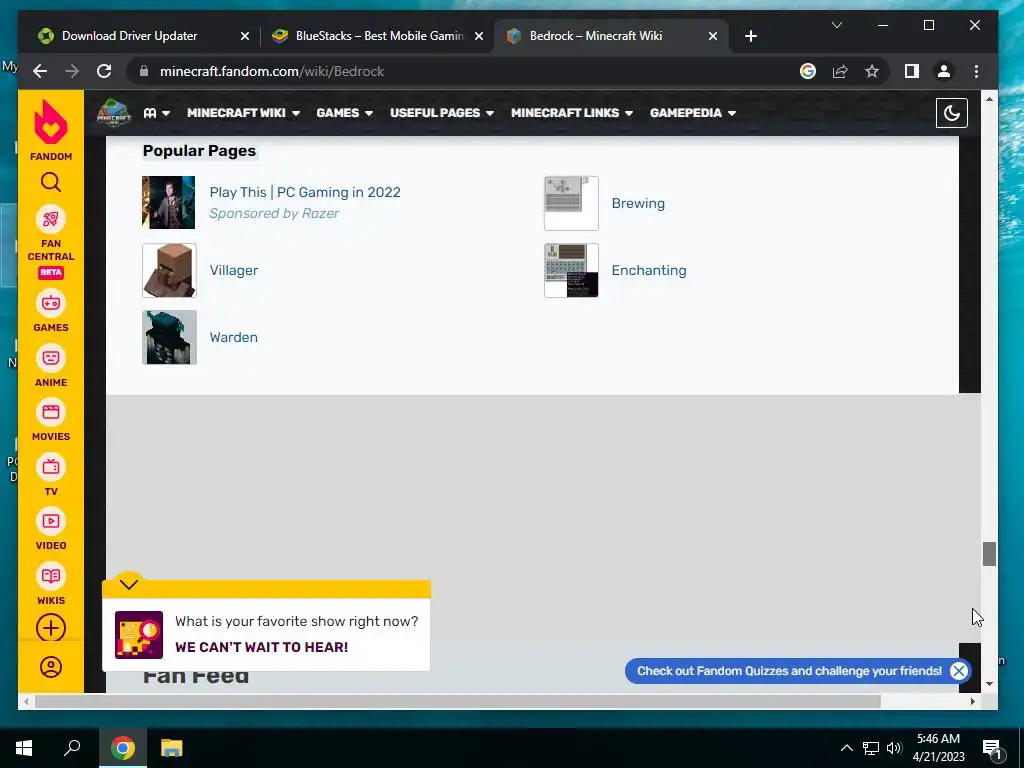
Task: Click the Minecraft Wiki logo
Action: (x=114, y=113)
